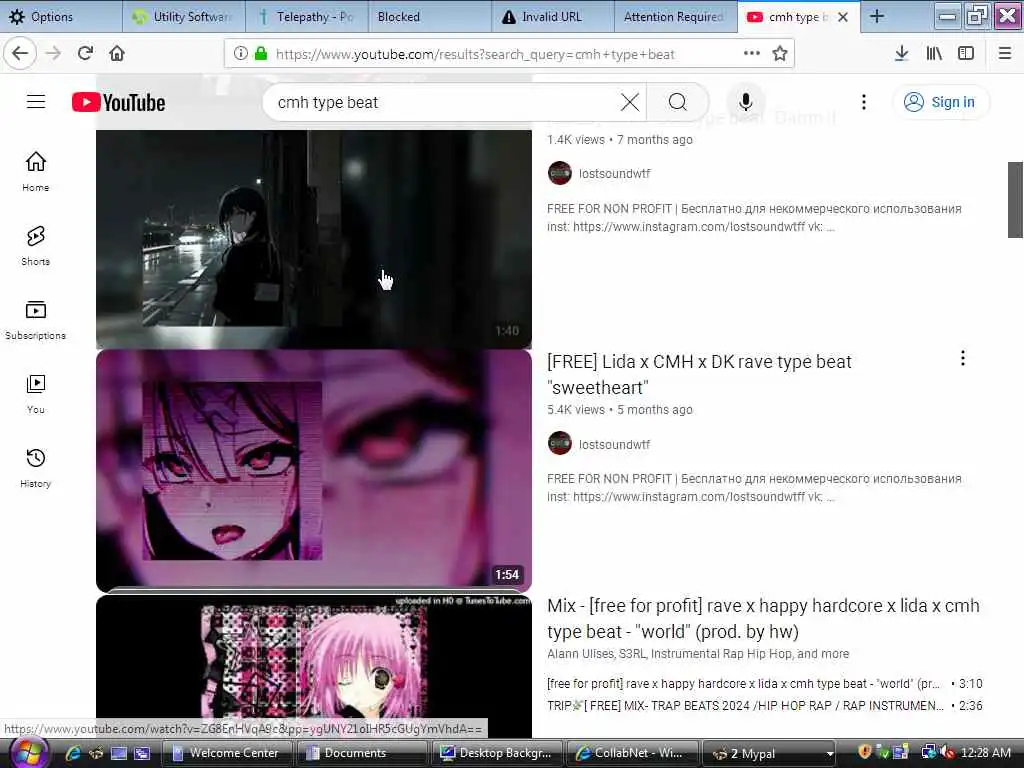
Task: Click the Sign in button
Action: (x=940, y=102)
